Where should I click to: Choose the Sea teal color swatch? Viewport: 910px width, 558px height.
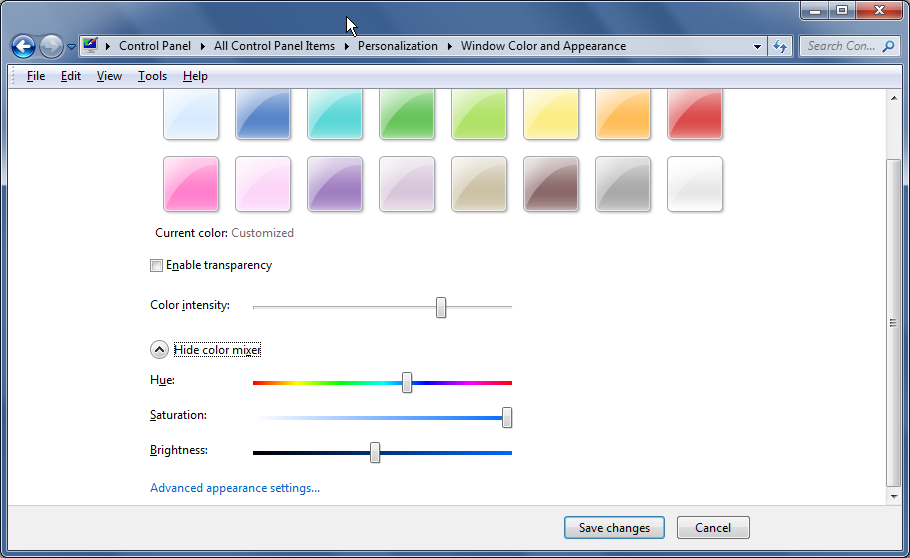click(x=335, y=114)
